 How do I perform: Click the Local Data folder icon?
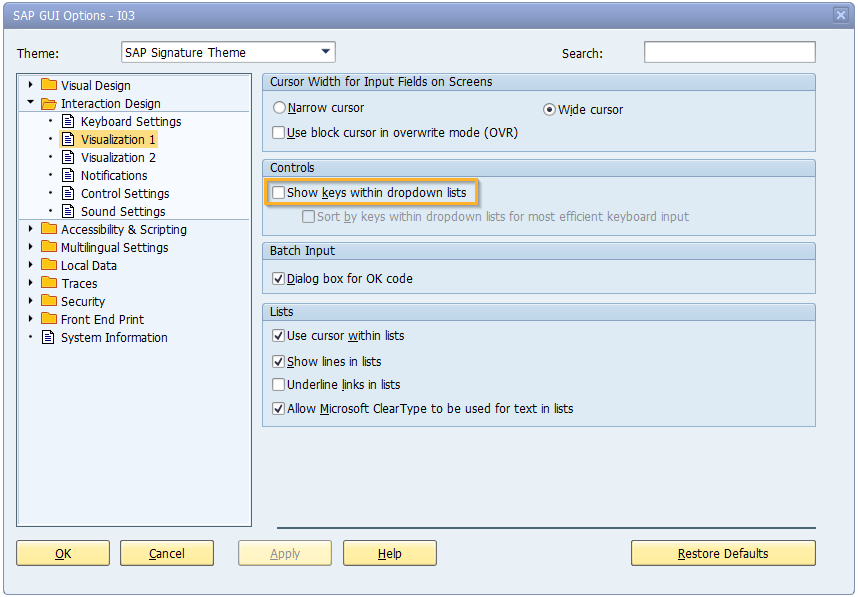tap(49, 265)
